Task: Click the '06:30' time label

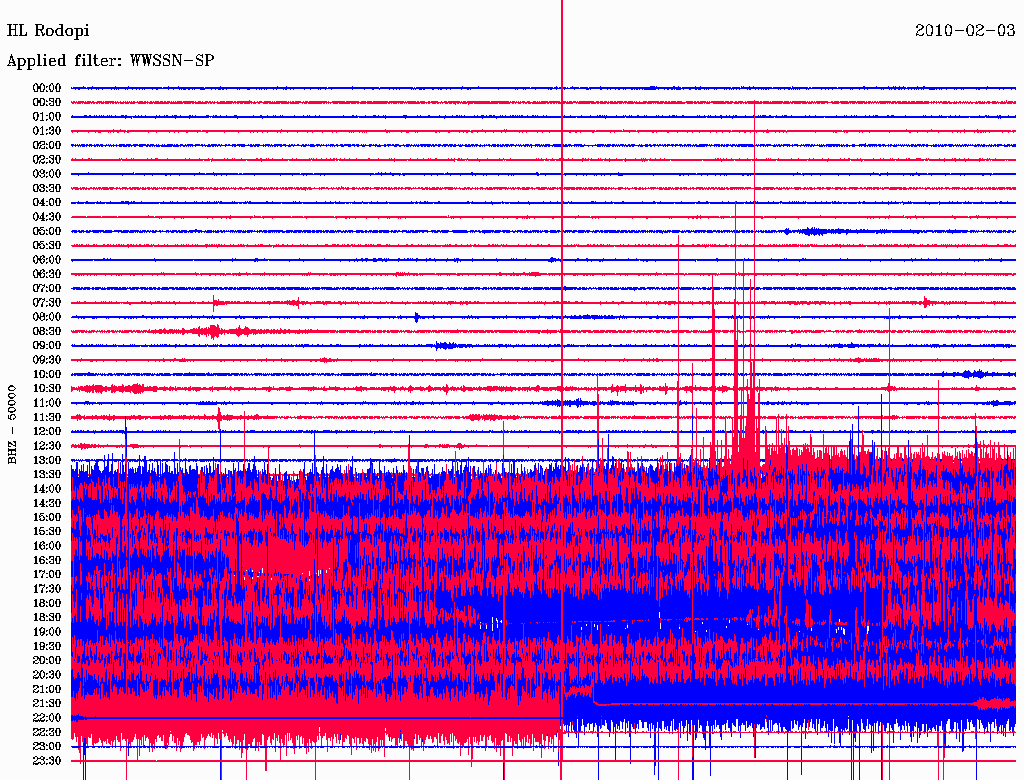Action: click(47, 274)
